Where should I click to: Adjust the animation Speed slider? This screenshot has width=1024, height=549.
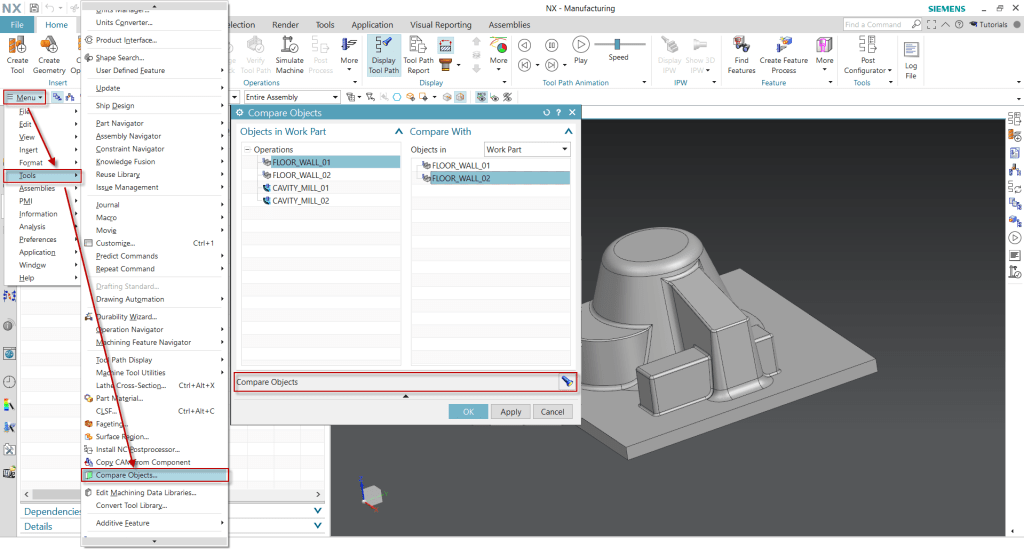[x=619, y=44]
